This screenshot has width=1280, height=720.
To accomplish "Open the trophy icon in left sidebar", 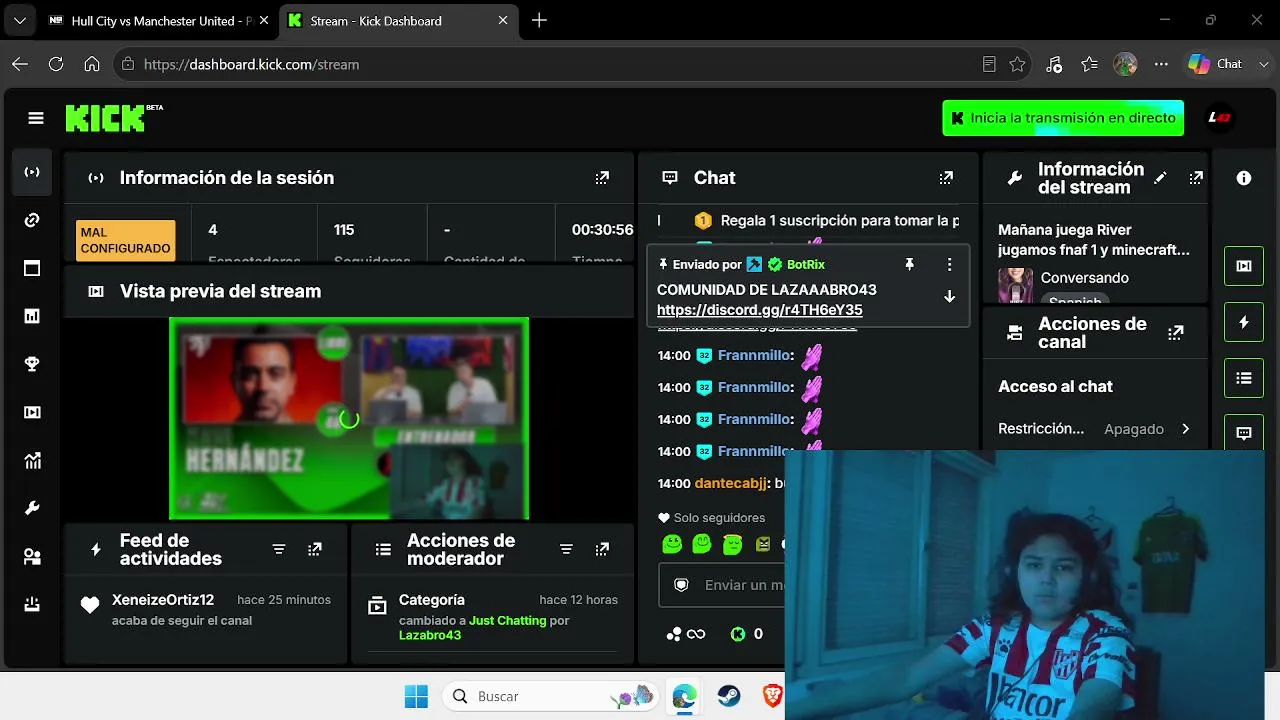I will [32, 364].
